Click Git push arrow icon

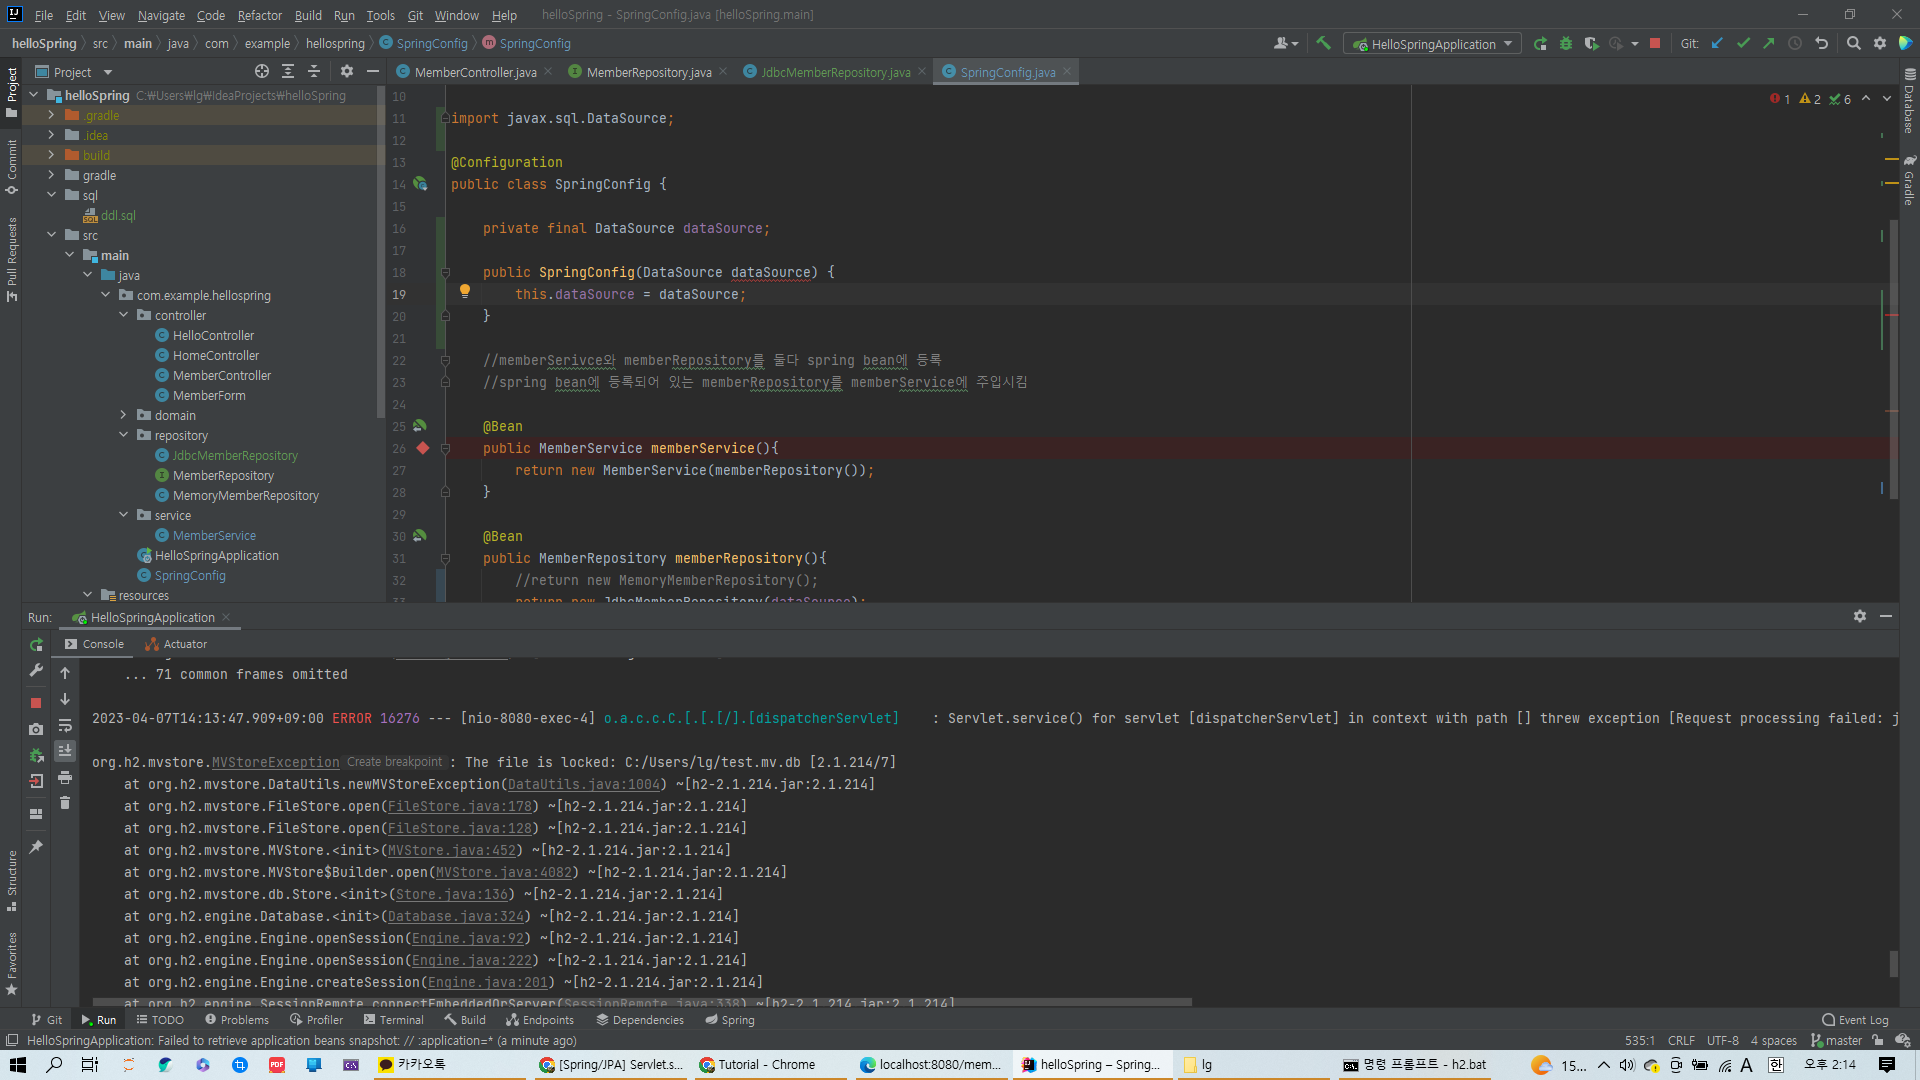1769,43
